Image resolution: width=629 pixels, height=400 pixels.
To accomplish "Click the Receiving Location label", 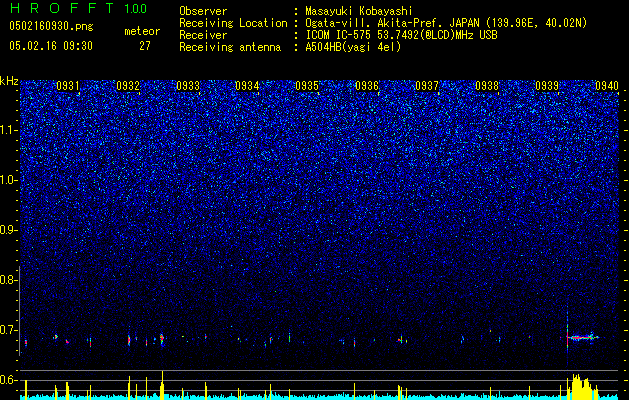I will pyautogui.click(x=233, y=23).
